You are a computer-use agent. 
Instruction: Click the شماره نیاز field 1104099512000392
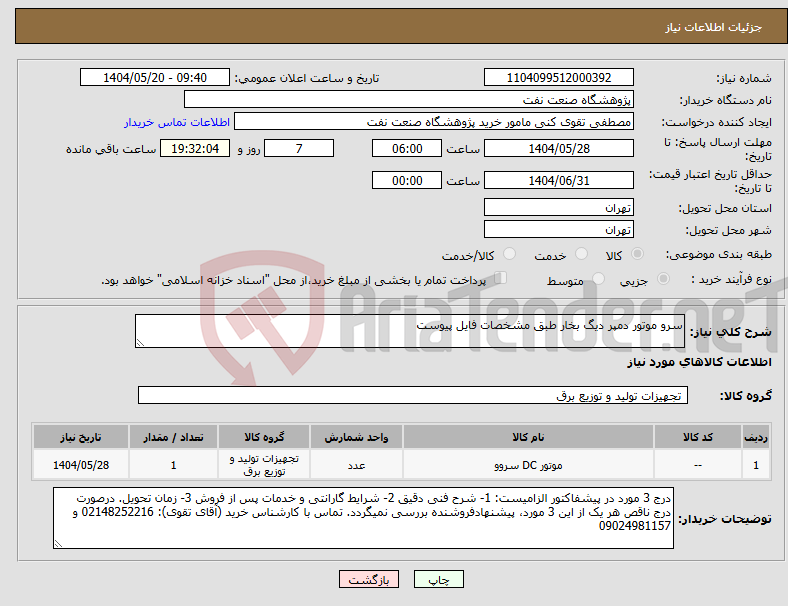tap(558, 77)
